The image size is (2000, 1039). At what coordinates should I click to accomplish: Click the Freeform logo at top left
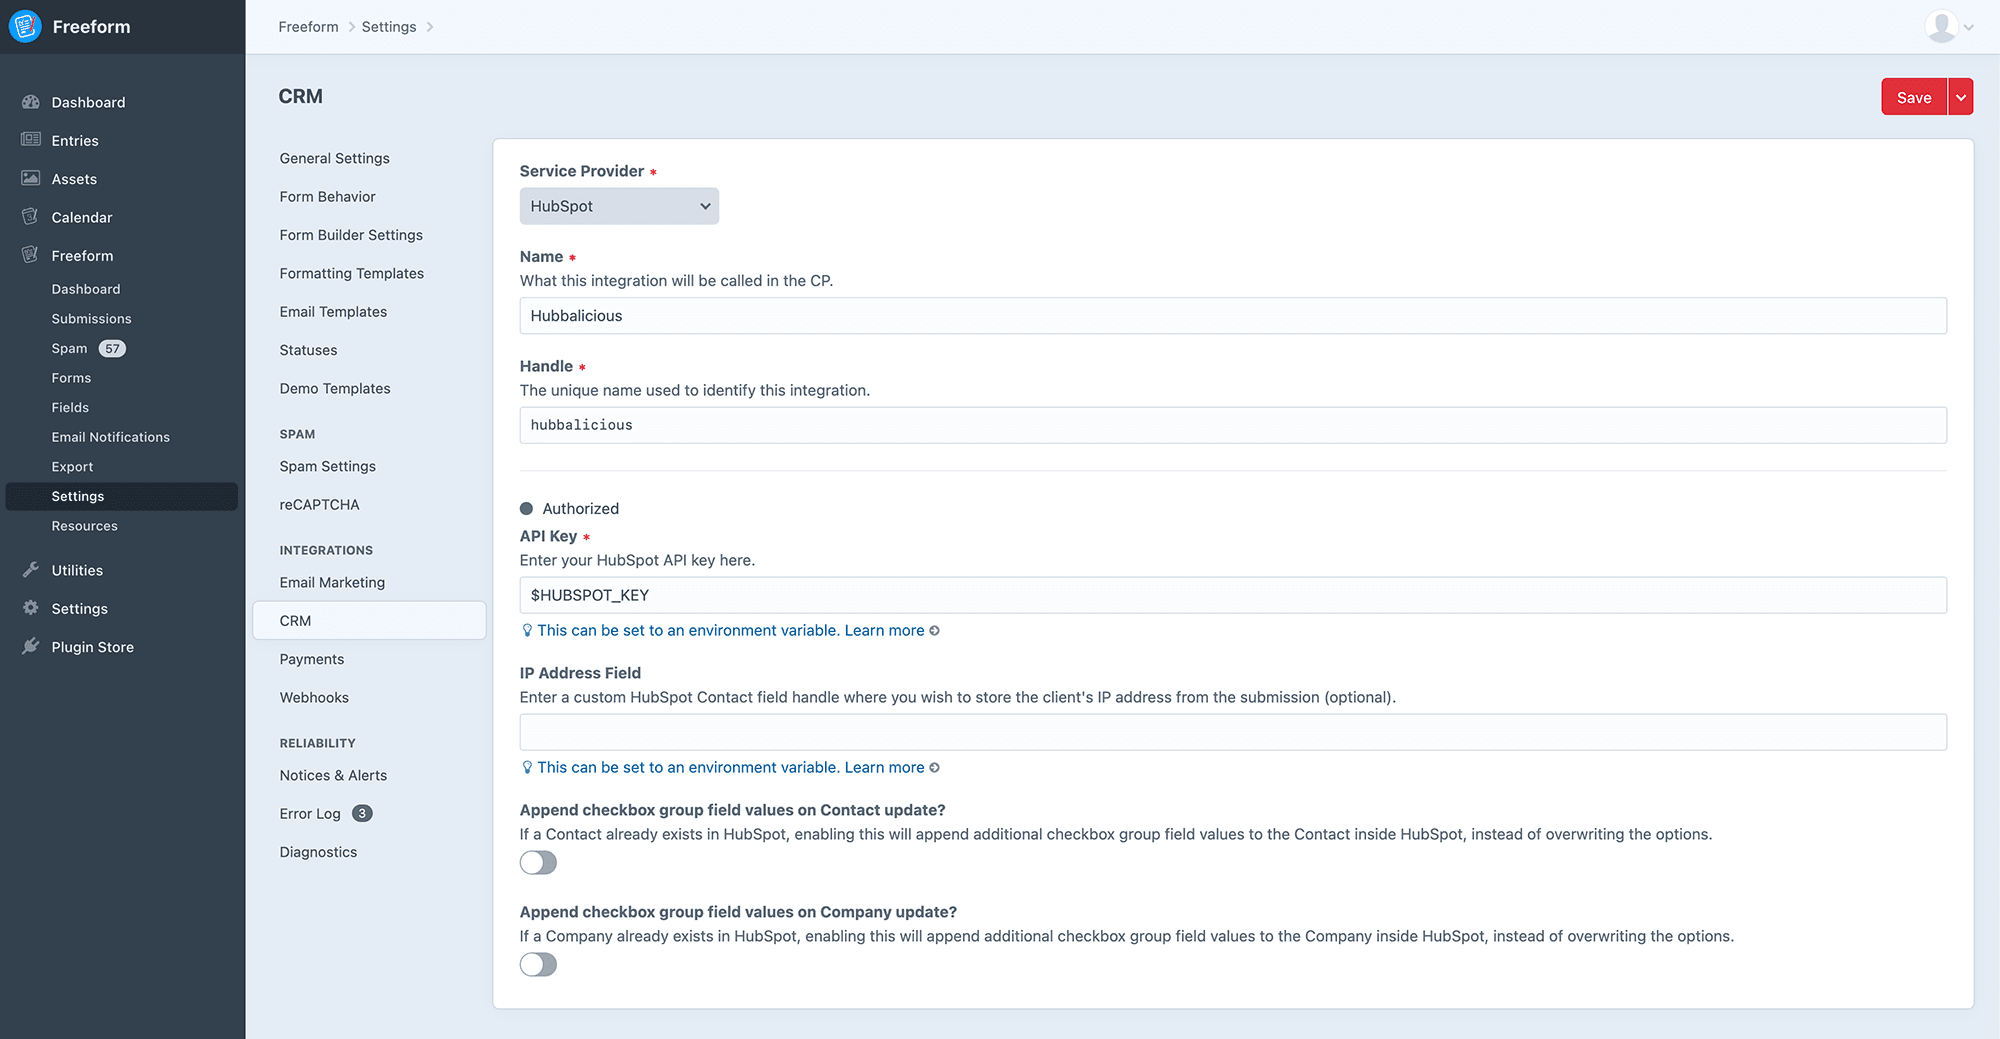(24, 26)
